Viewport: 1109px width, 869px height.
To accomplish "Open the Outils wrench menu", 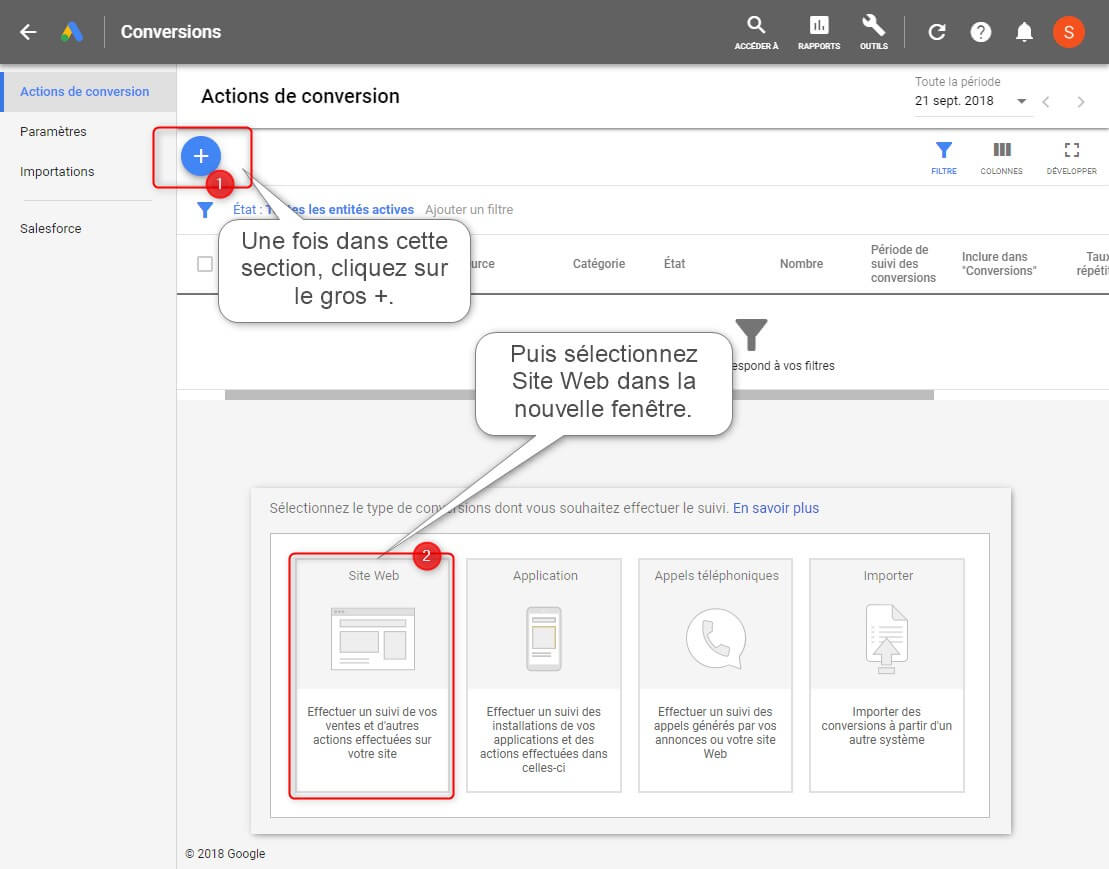I will [x=873, y=33].
